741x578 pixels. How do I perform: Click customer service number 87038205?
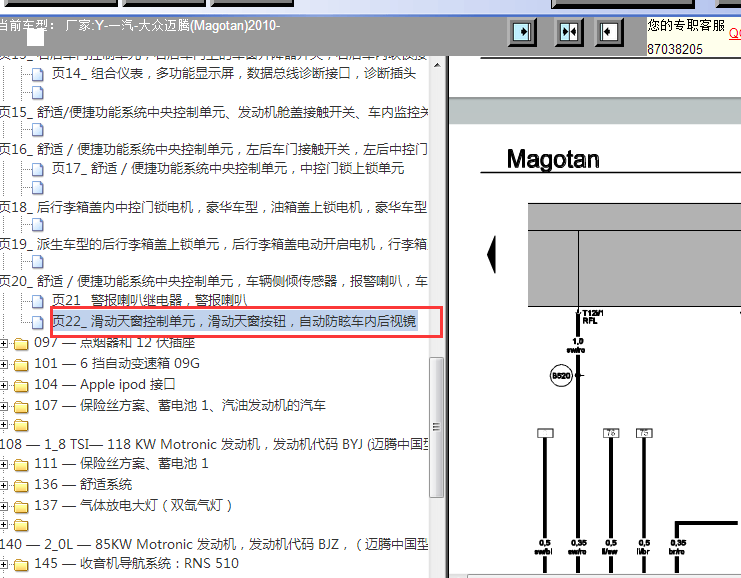click(x=674, y=49)
